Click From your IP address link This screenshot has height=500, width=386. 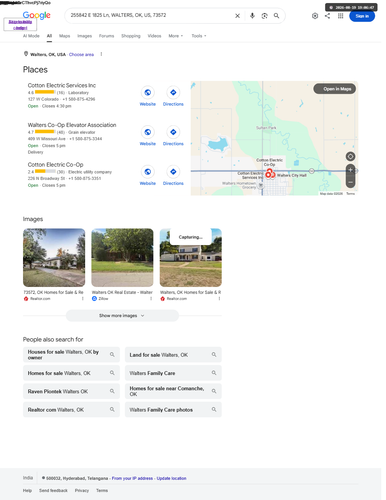(132, 478)
